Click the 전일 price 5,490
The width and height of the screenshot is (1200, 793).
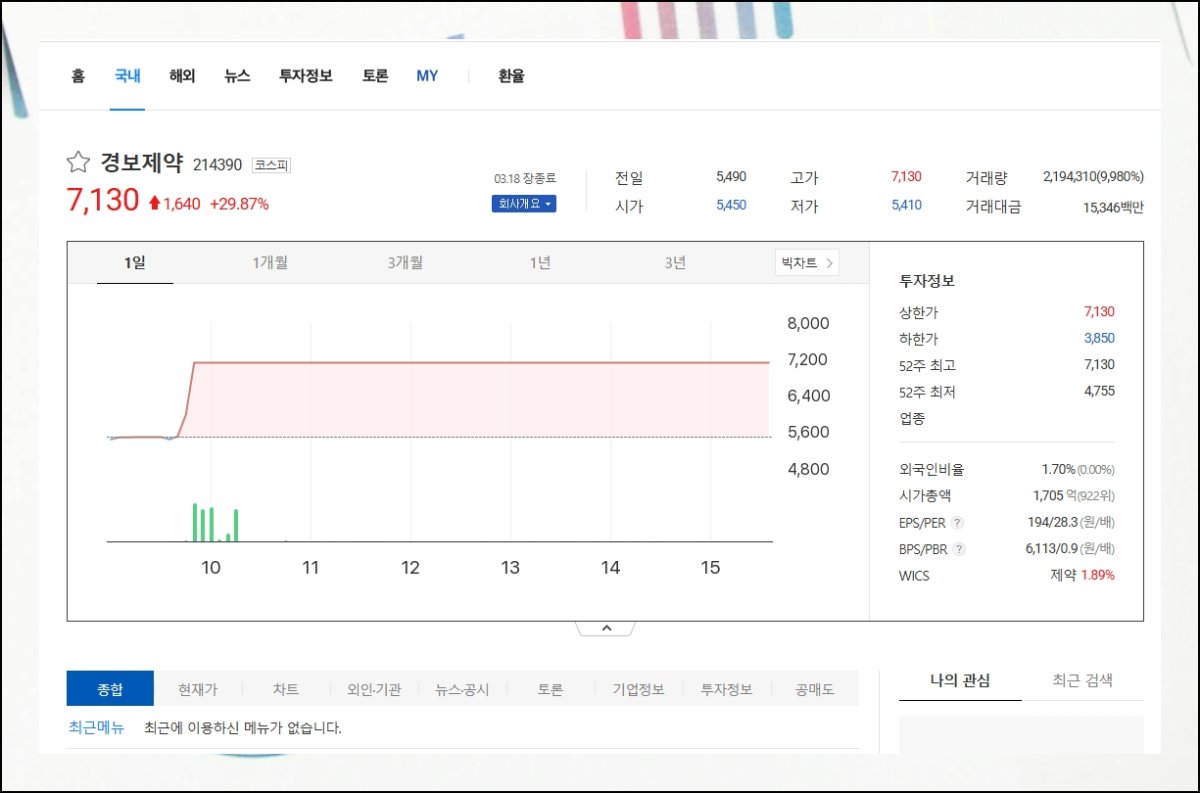(731, 177)
